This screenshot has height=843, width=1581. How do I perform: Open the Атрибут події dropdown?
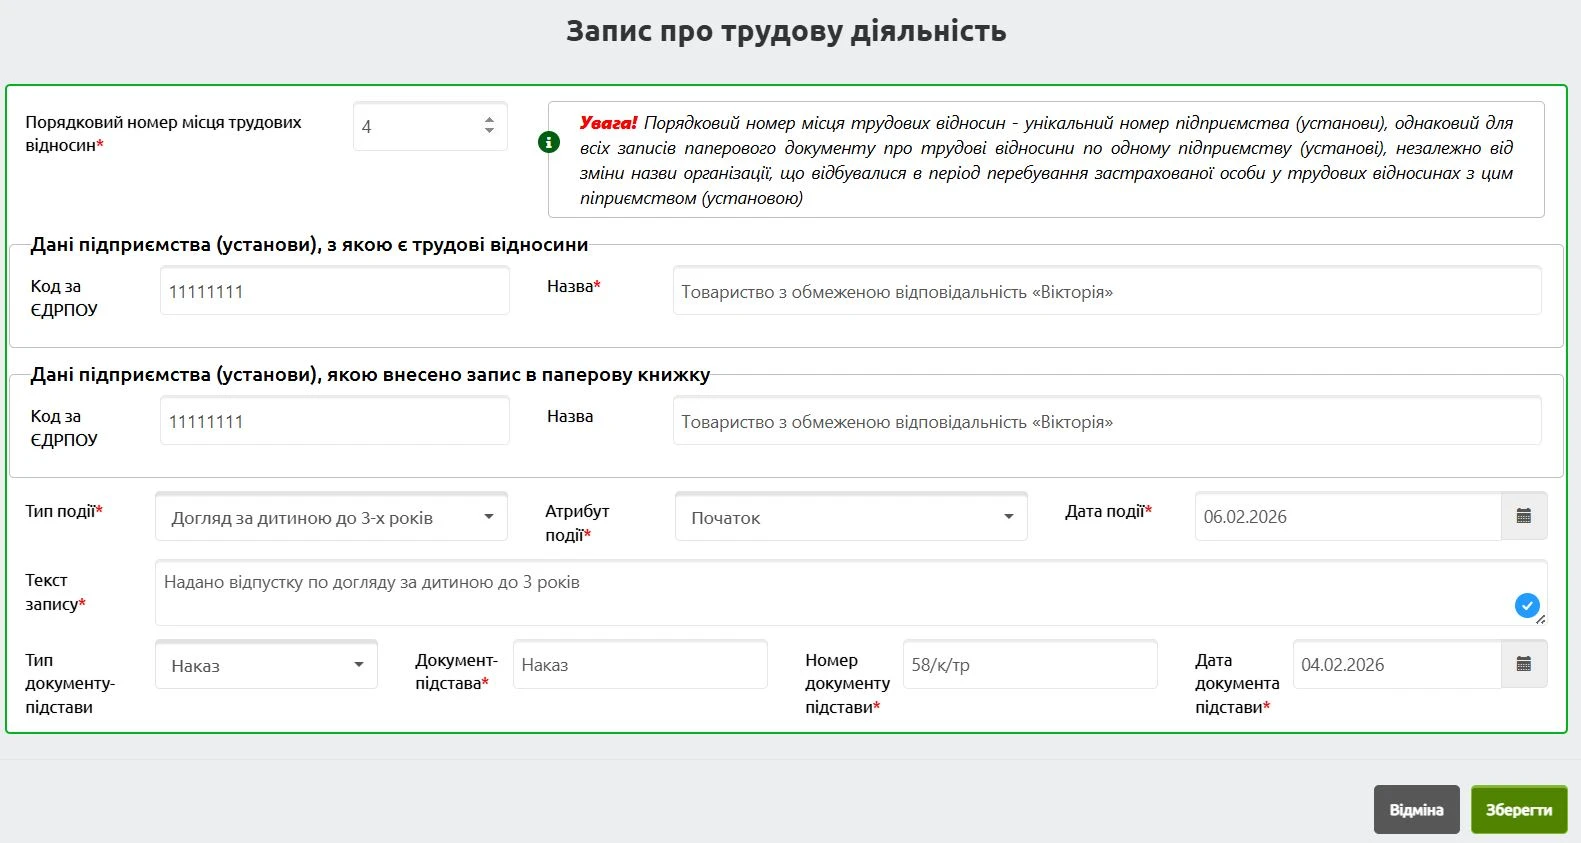pos(850,518)
